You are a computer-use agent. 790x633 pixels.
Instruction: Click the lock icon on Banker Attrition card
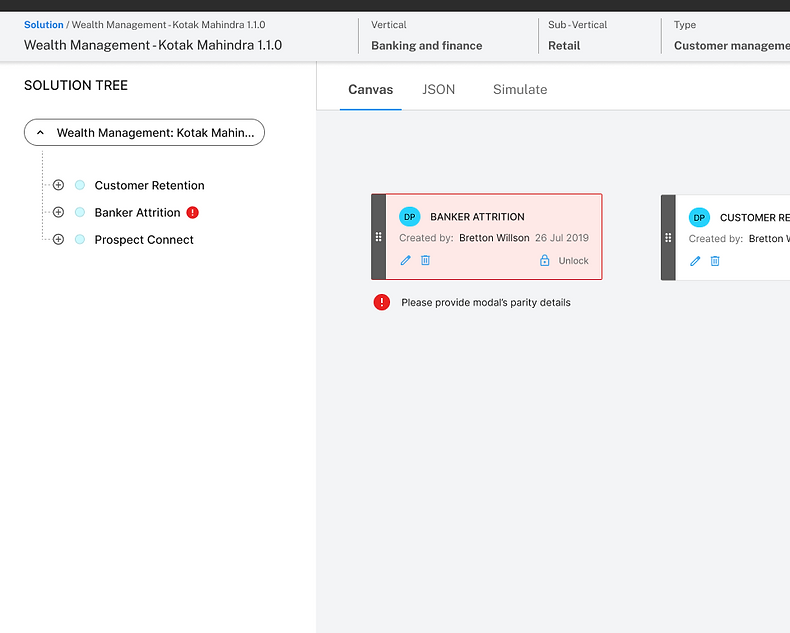(x=545, y=260)
